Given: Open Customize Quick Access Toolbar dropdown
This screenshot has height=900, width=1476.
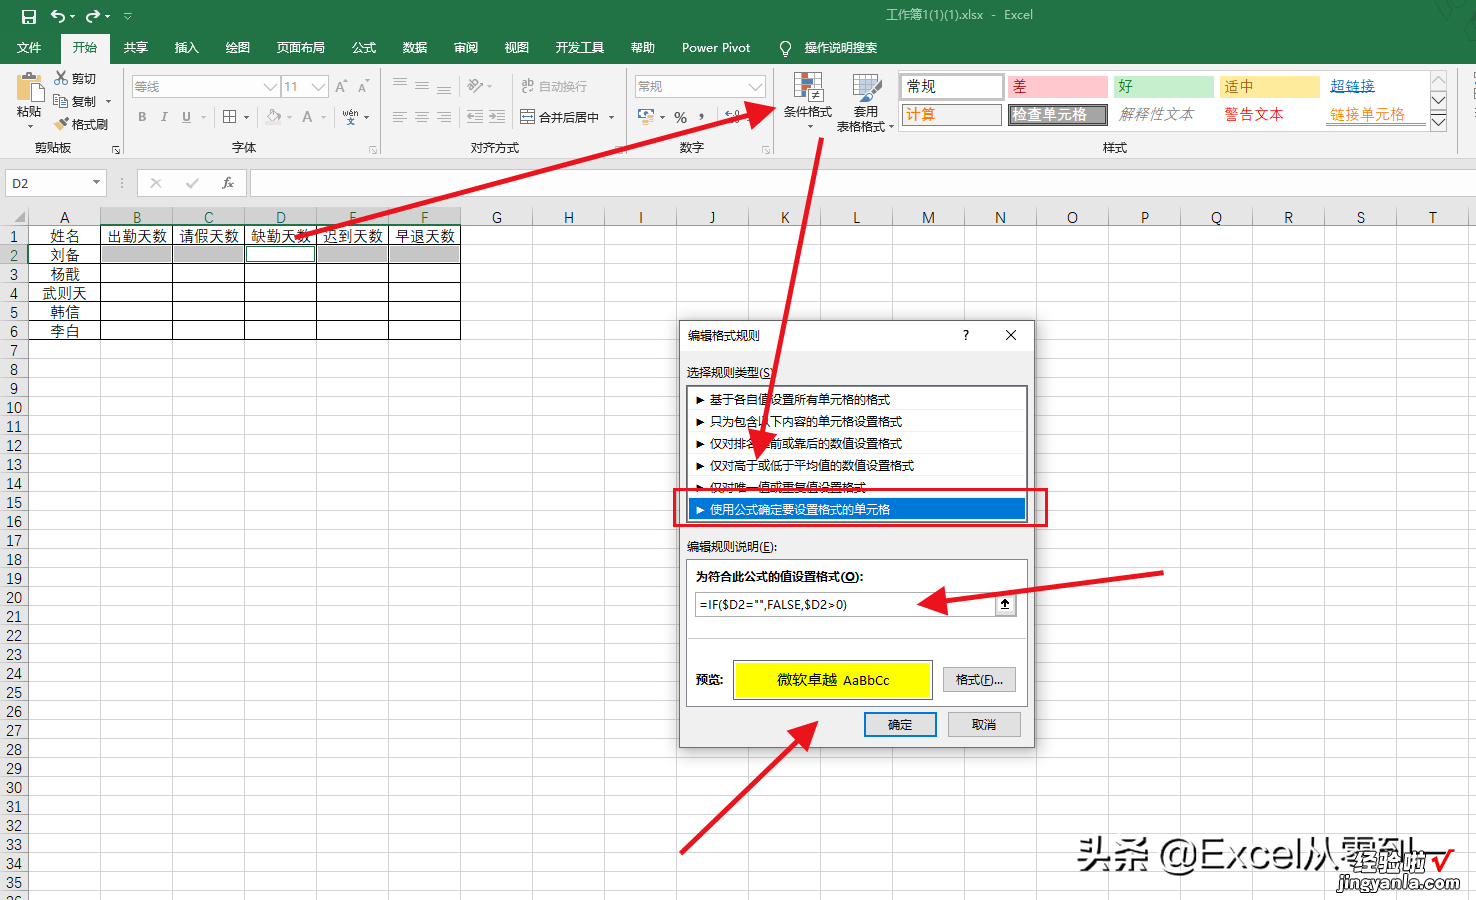Looking at the screenshot, I should pos(127,16).
